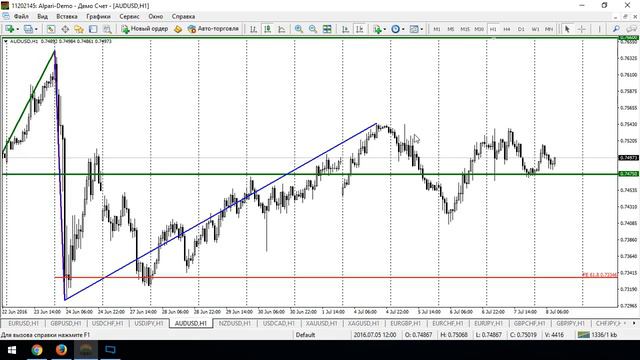
Task: Open the New Chart dropdown arrow
Action: 18,29
